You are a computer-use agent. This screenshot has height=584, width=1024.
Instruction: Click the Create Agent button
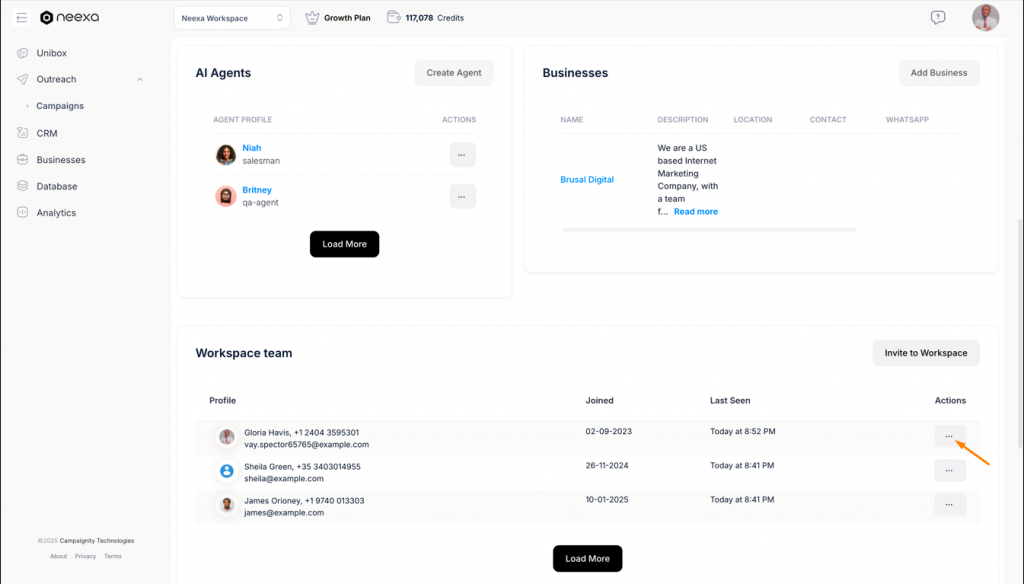pyautogui.click(x=454, y=73)
